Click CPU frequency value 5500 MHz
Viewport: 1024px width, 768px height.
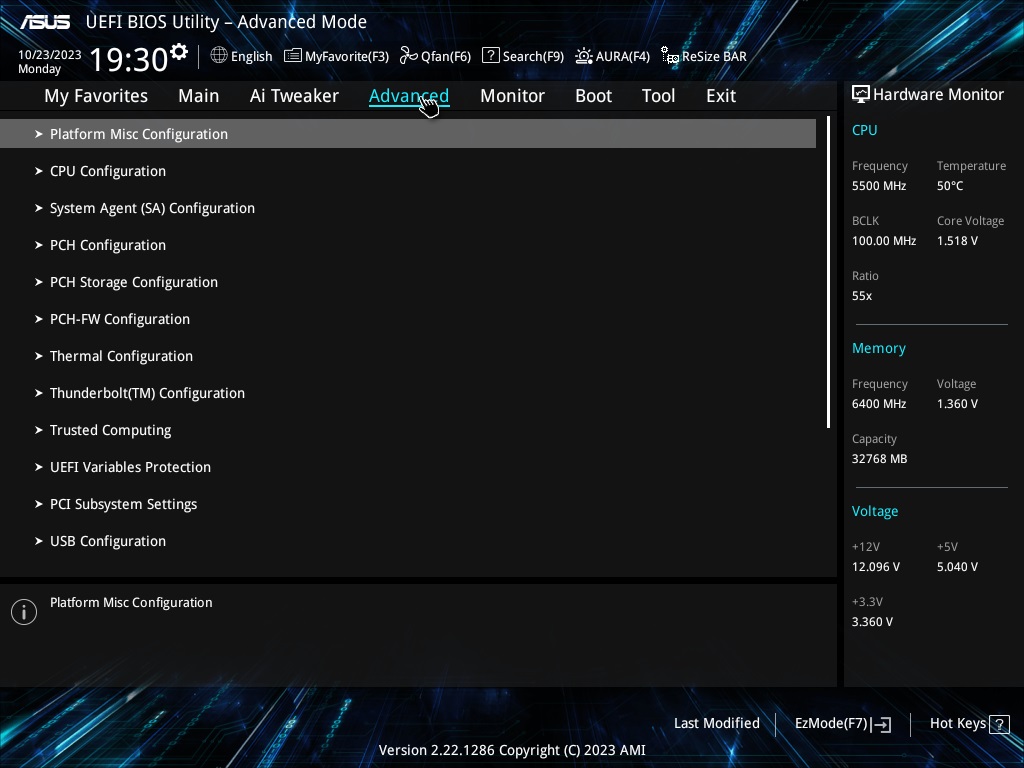click(x=878, y=186)
